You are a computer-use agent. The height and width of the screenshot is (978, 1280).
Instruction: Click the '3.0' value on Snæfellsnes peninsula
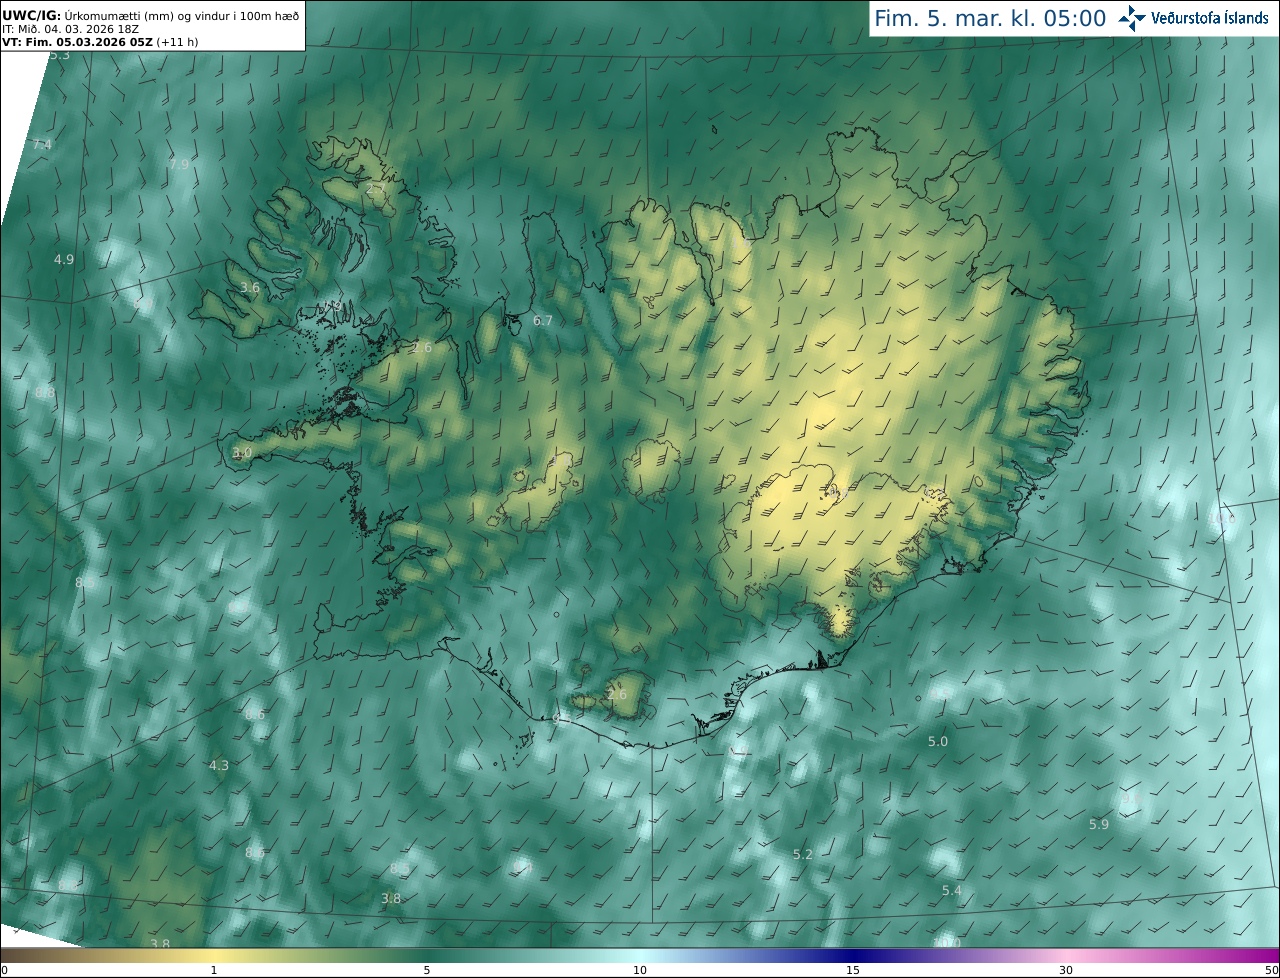pyautogui.click(x=242, y=452)
